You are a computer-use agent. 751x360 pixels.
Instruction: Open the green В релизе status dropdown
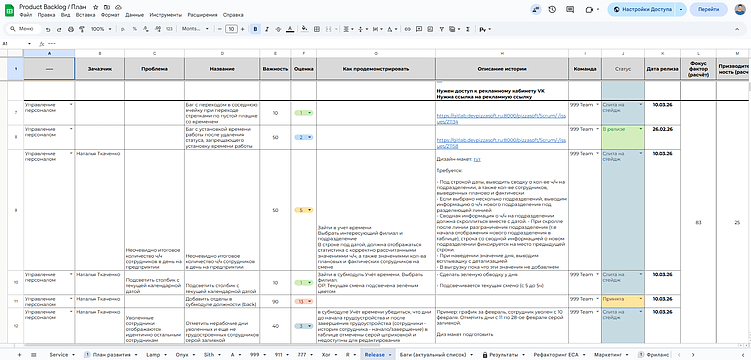640,129
